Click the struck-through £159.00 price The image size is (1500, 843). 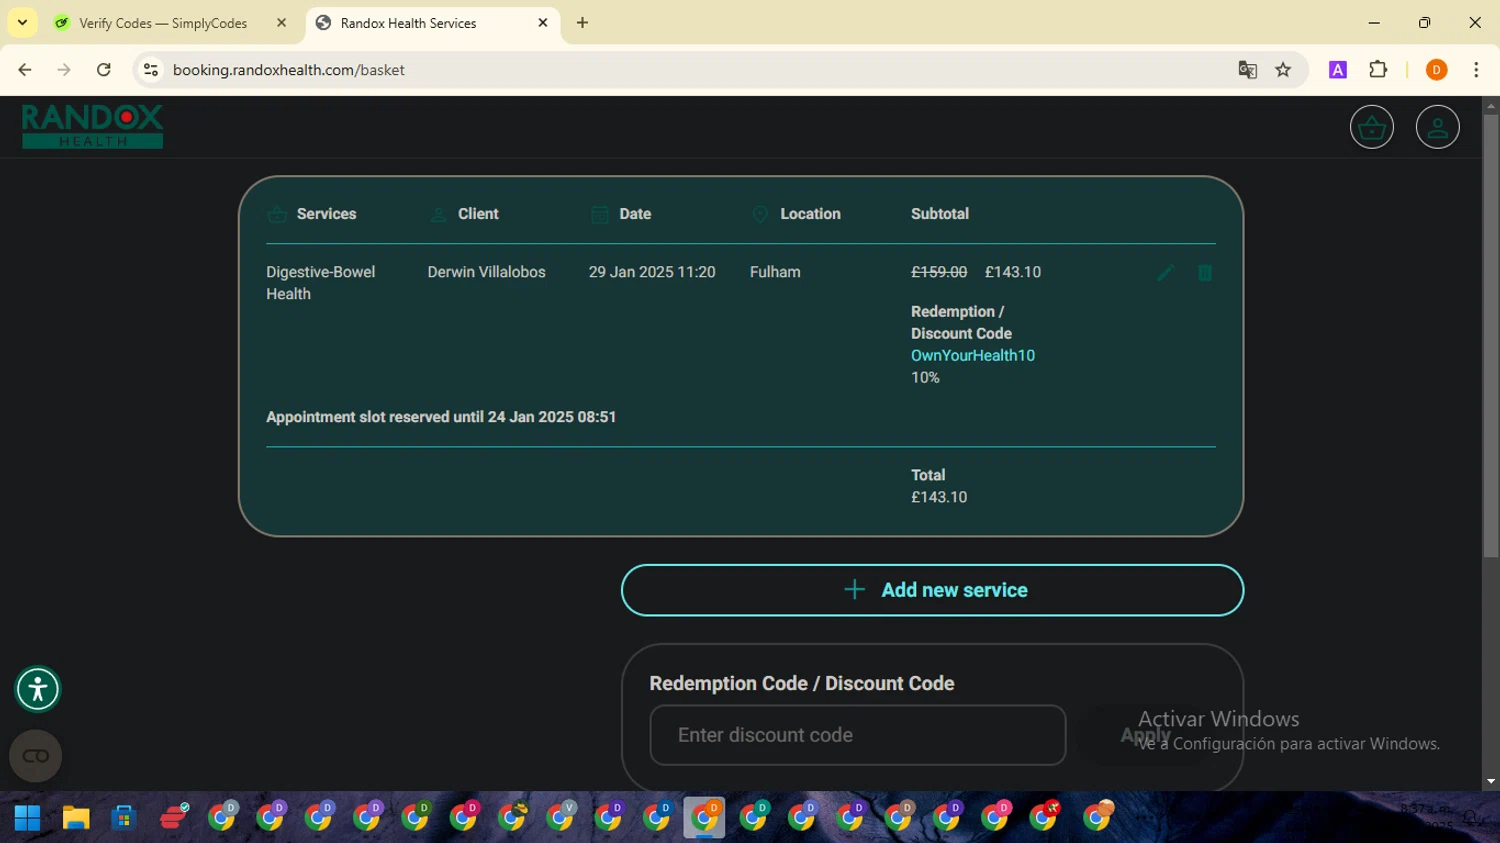(x=939, y=272)
